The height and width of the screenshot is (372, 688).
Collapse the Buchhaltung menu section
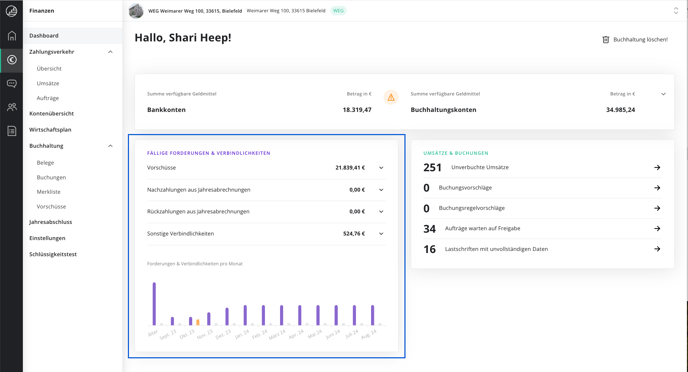pyautogui.click(x=110, y=146)
